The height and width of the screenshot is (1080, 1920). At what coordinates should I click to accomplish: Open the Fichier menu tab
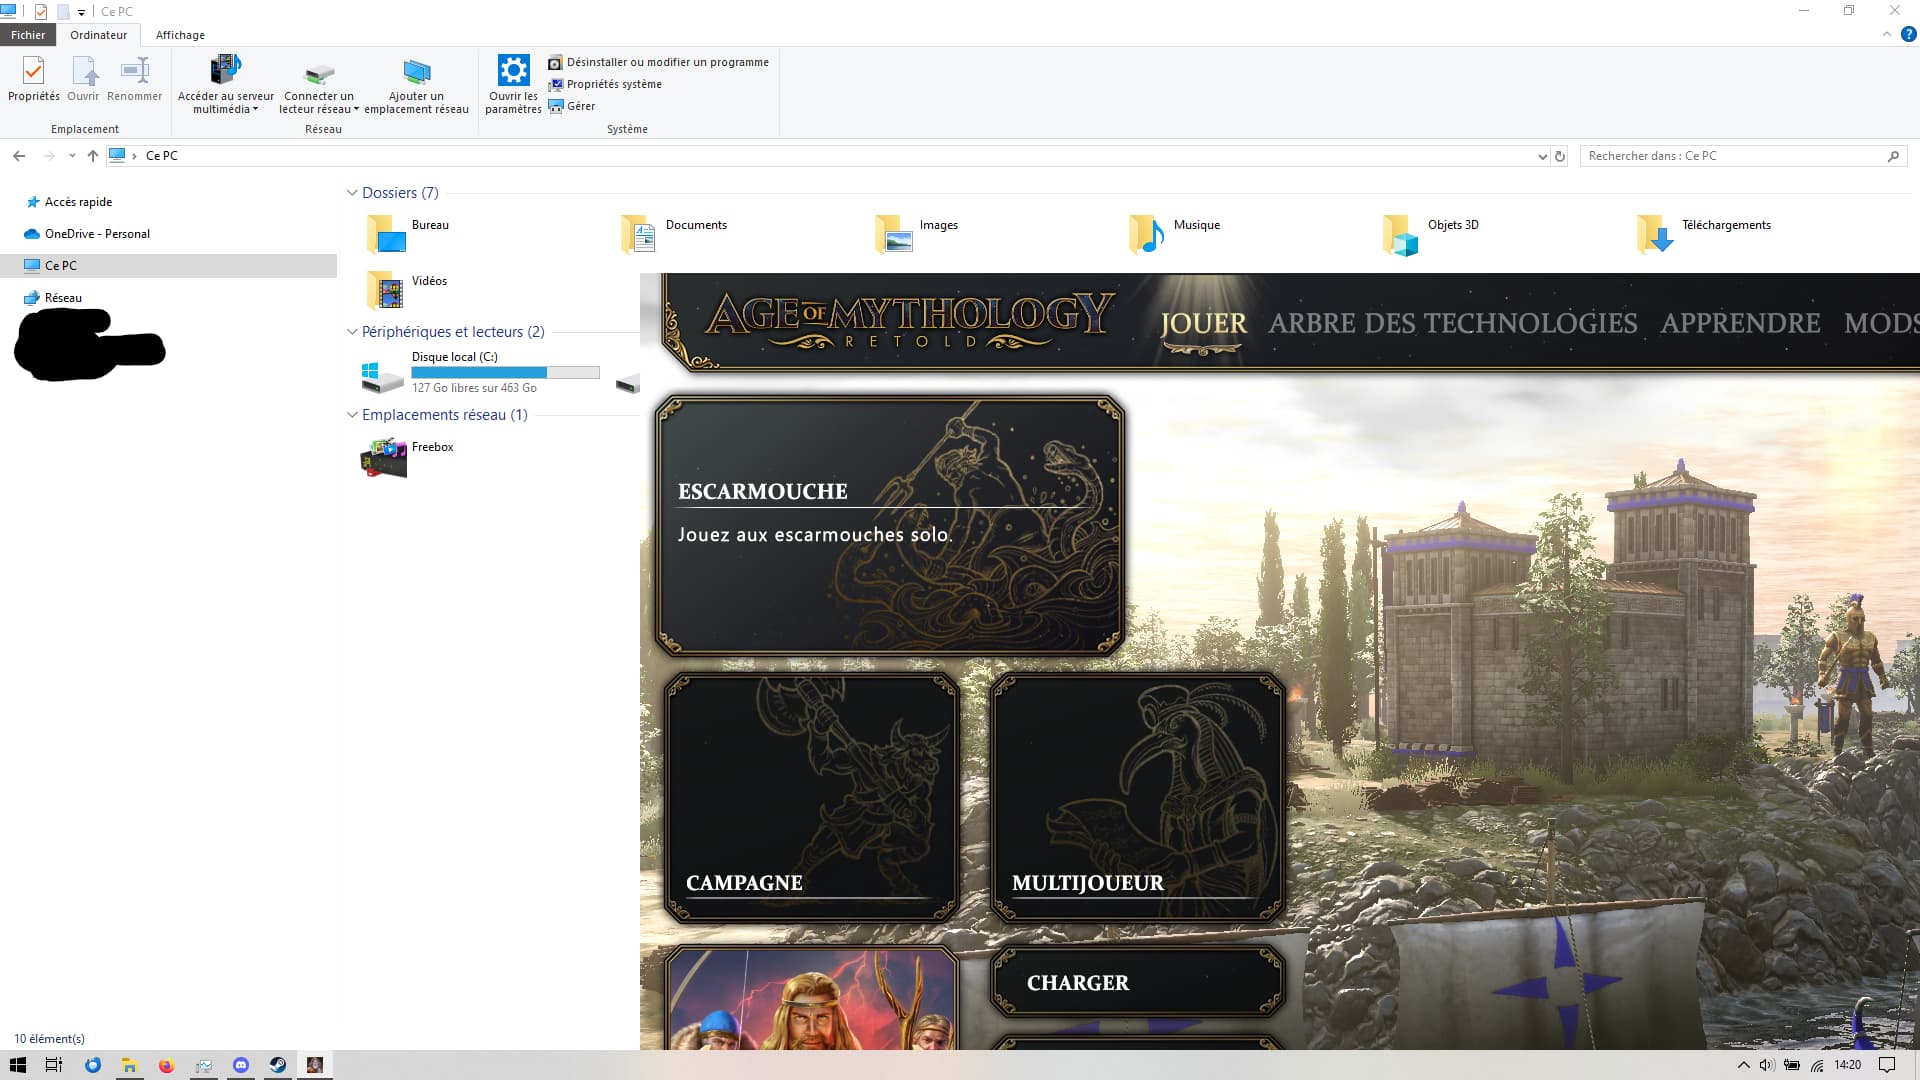(28, 35)
